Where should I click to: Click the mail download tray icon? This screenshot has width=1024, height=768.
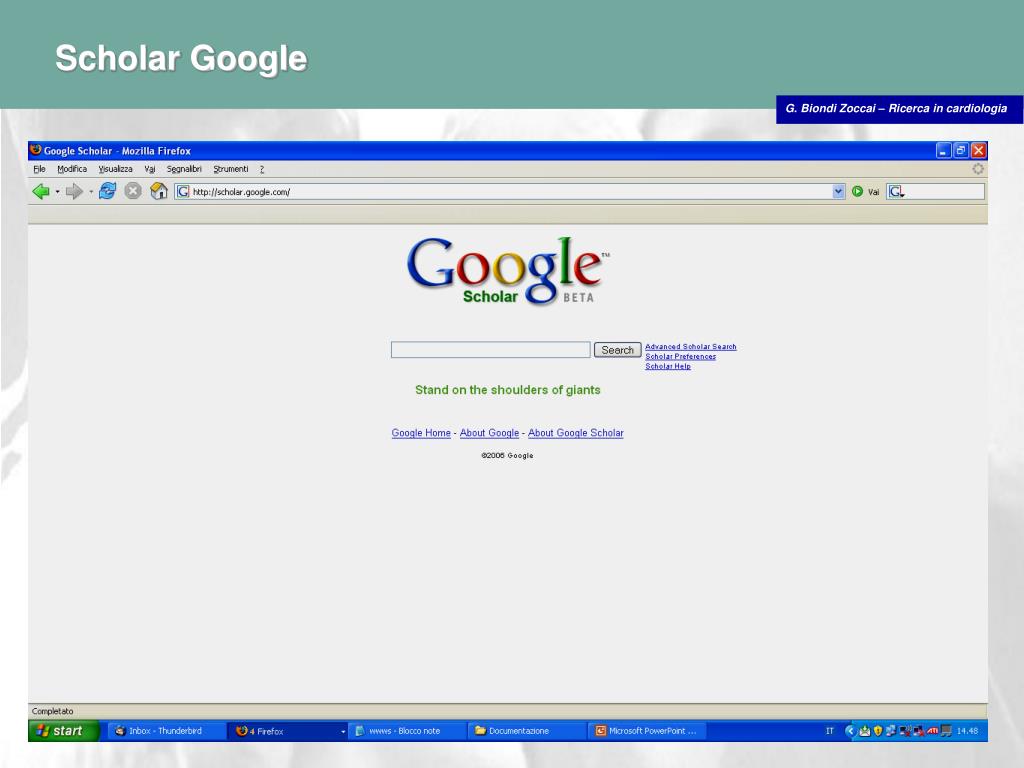[865, 731]
